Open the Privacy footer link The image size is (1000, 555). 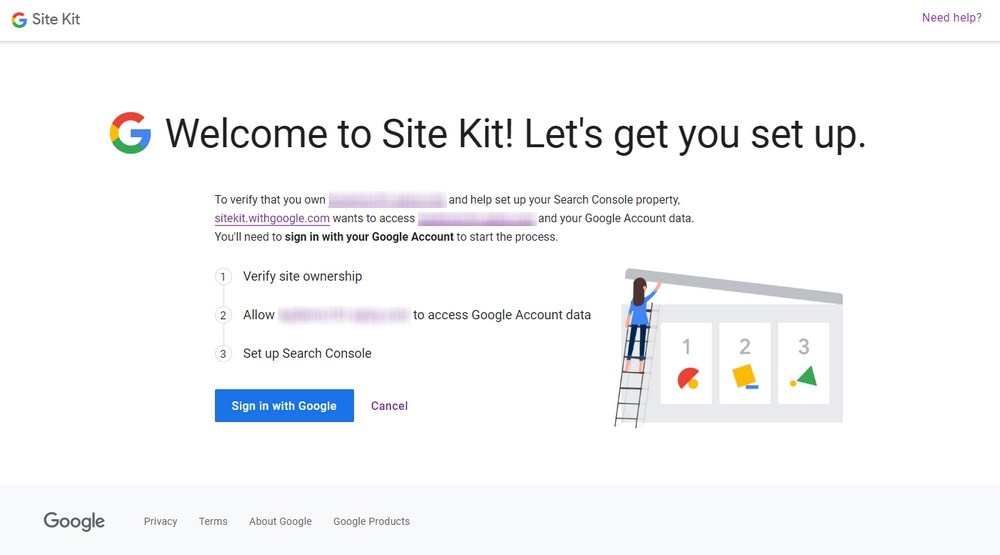coord(161,521)
